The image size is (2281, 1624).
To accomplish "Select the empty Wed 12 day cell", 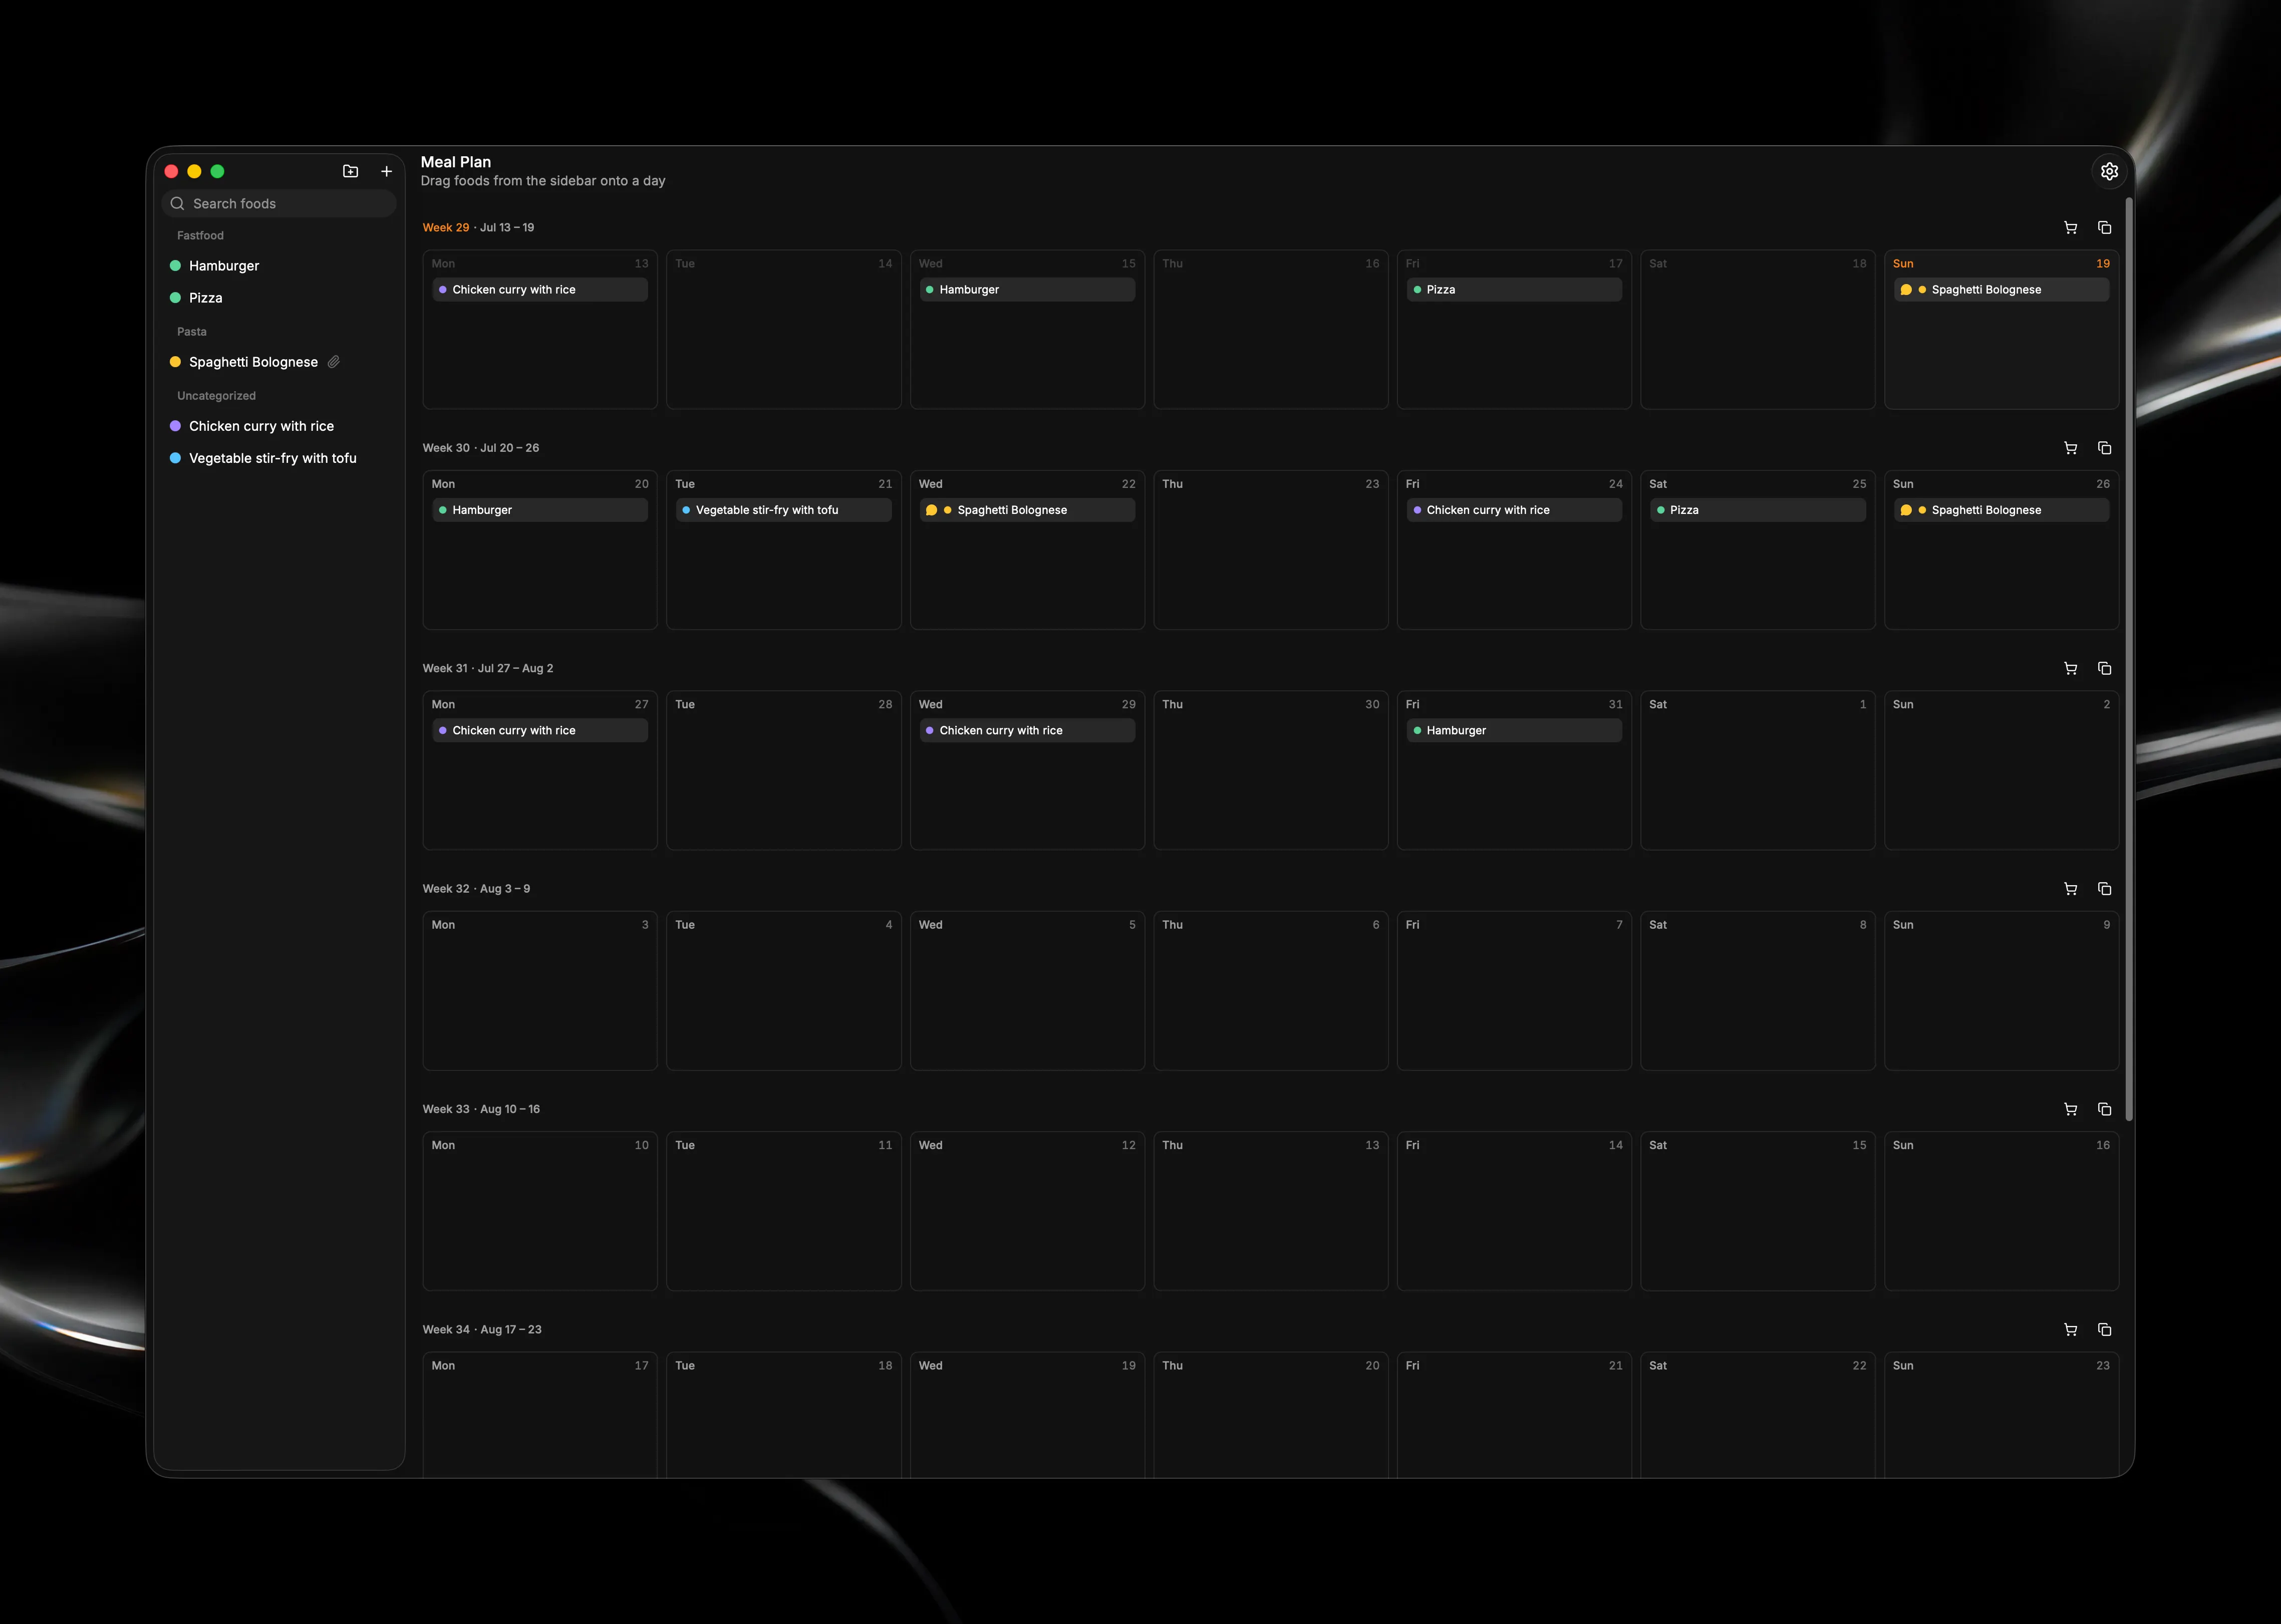I will click(1027, 1211).
